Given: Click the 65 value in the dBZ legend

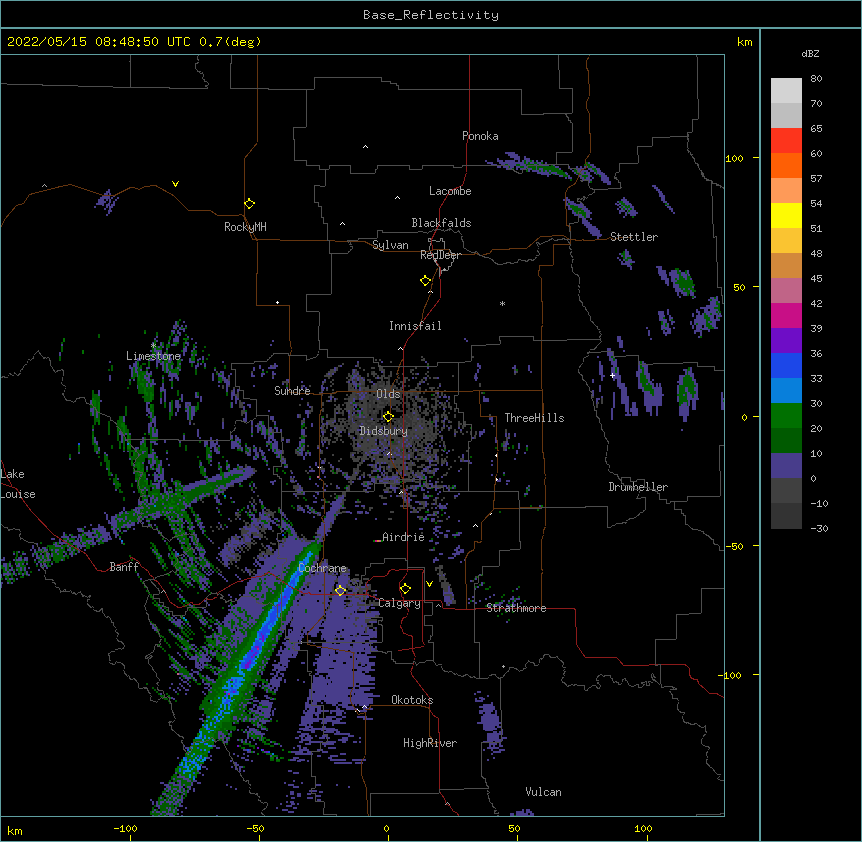Looking at the screenshot, I should coord(816,129).
